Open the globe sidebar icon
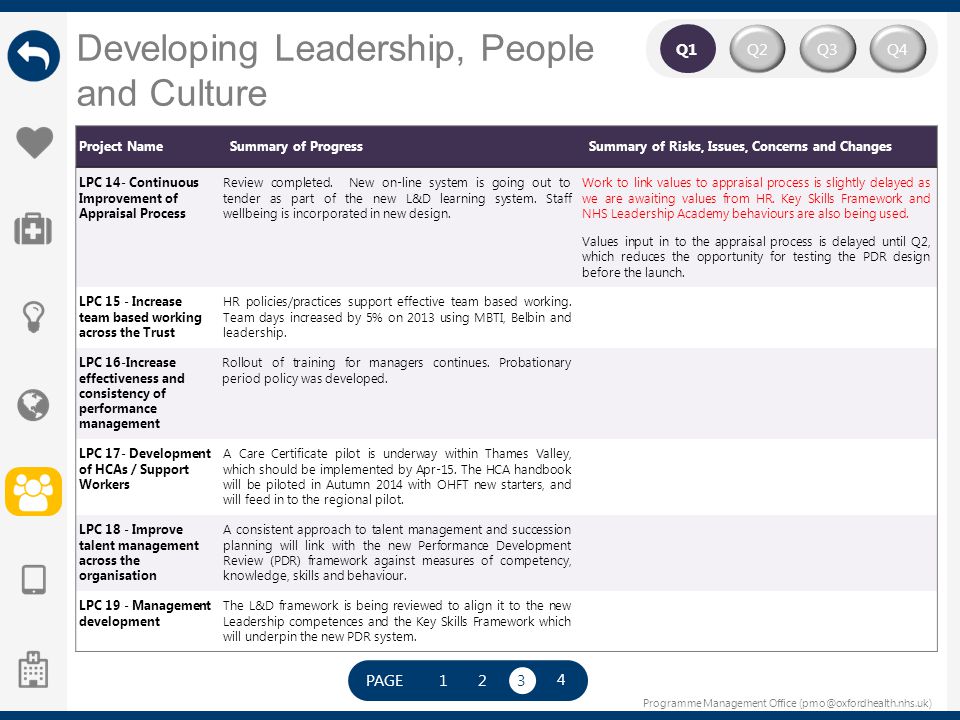This screenshot has width=960, height=720. (x=33, y=405)
